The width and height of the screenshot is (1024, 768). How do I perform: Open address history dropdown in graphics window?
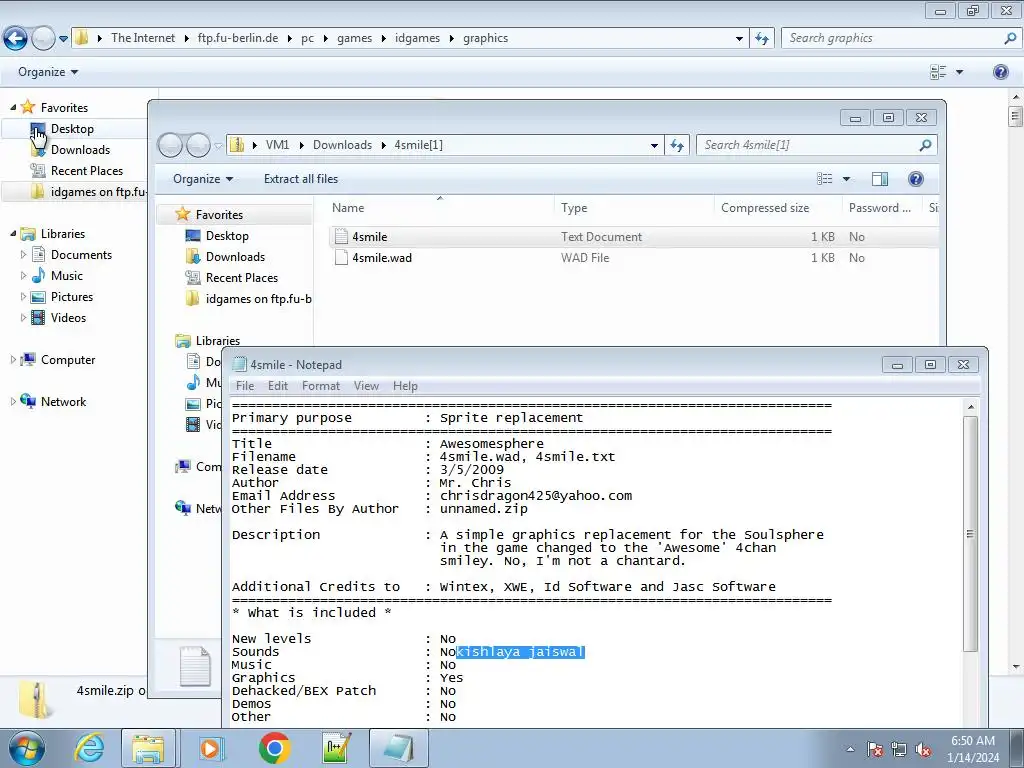[739, 39]
